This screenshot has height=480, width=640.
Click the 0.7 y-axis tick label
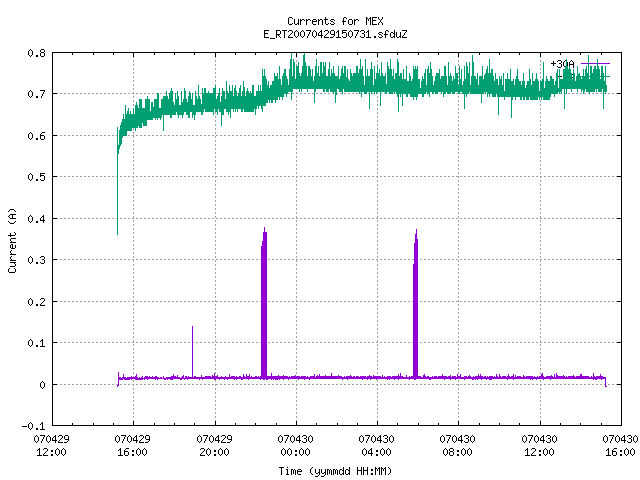(x=36, y=94)
